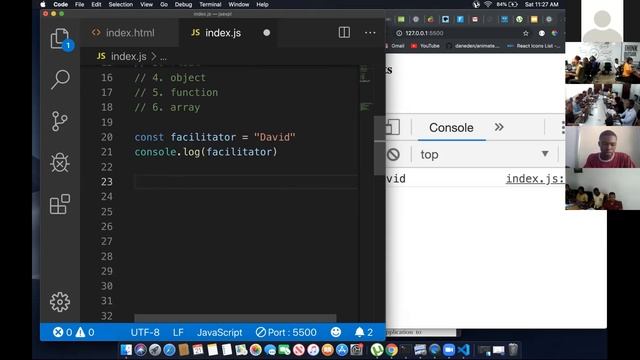The width and height of the screenshot is (640, 360).
Task: Open the App Store from the Dock
Action: coord(342,350)
